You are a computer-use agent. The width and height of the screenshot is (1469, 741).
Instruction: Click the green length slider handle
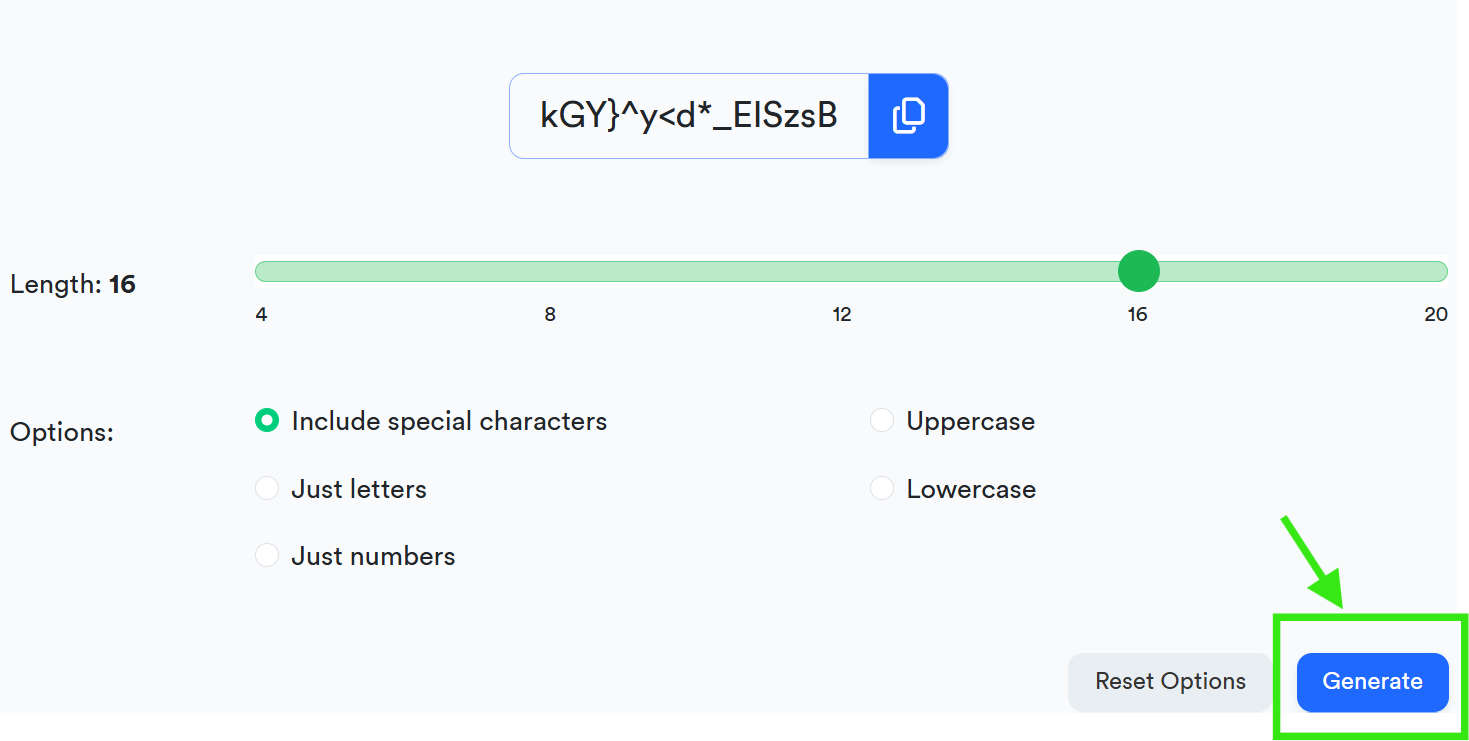[1138, 271]
